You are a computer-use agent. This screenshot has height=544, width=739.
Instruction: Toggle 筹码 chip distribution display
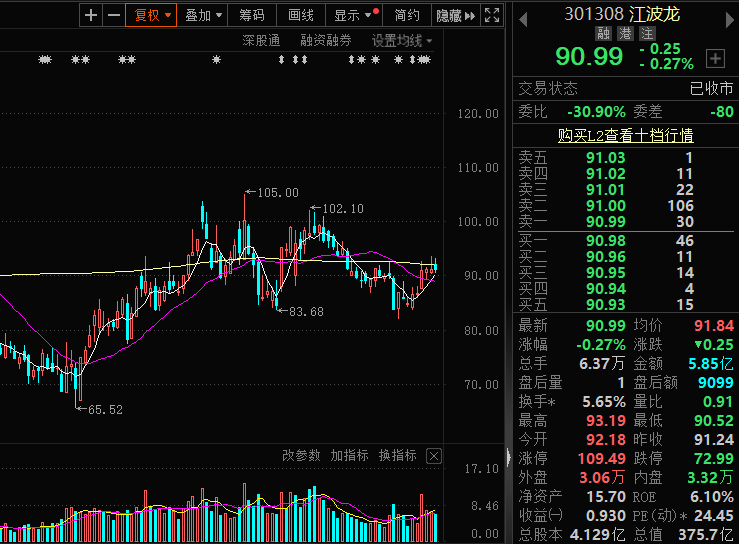click(252, 15)
